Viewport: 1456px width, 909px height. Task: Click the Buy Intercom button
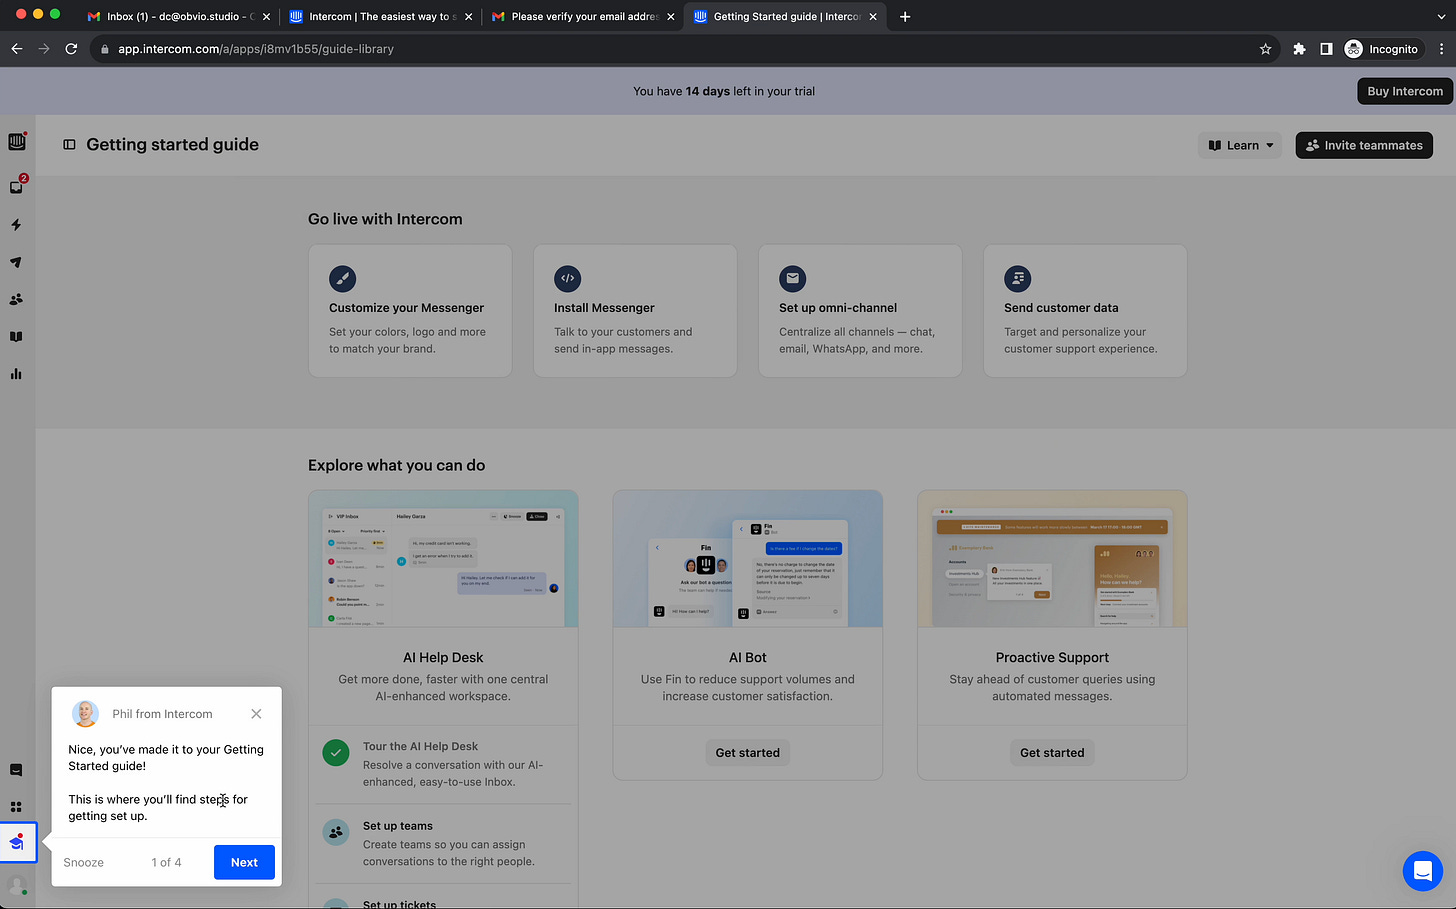coord(1405,91)
